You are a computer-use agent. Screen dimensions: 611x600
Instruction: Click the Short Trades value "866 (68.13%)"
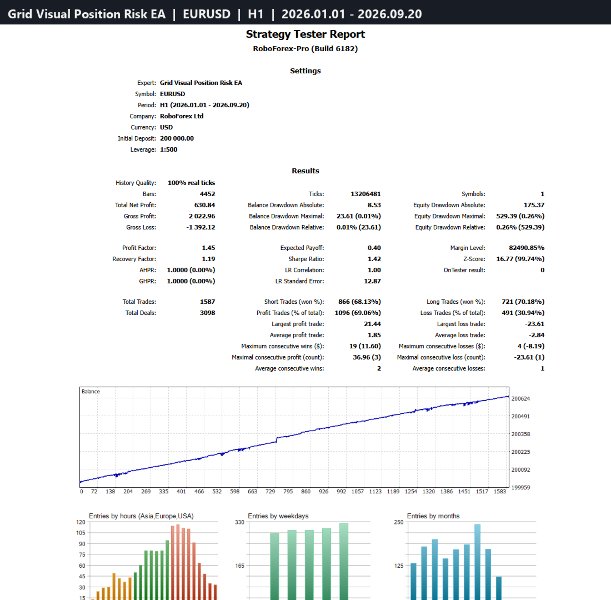coord(359,302)
